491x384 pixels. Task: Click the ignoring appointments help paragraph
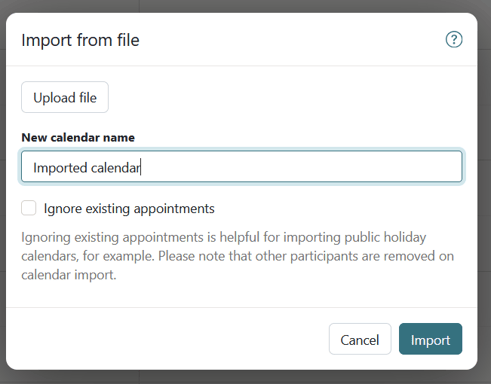coord(237,256)
